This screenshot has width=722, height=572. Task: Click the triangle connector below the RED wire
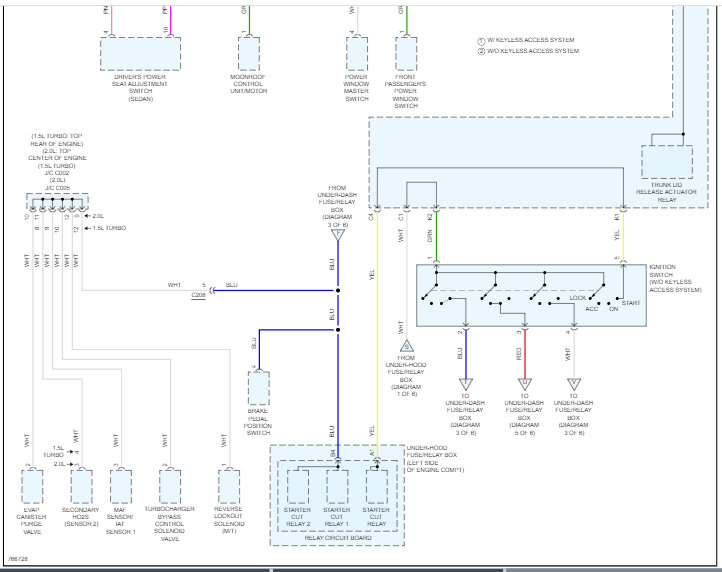525,384
